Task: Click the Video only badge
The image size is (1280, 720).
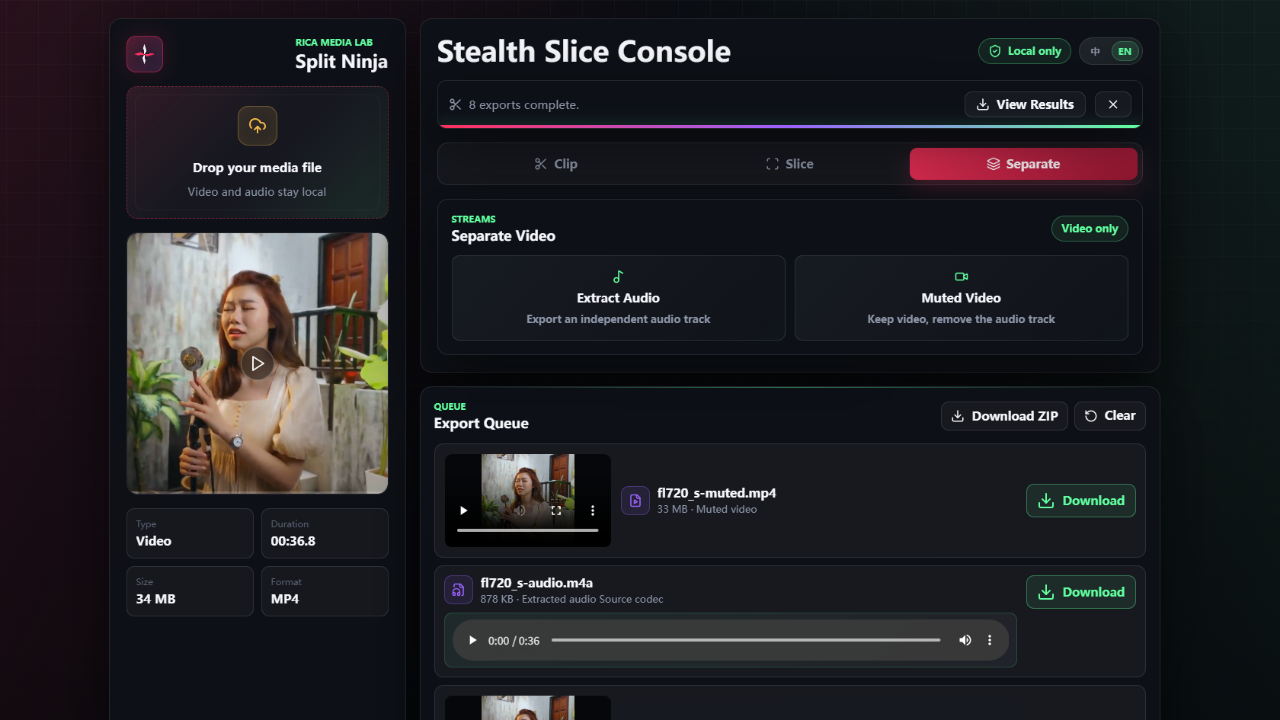Action: click(x=1090, y=229)
